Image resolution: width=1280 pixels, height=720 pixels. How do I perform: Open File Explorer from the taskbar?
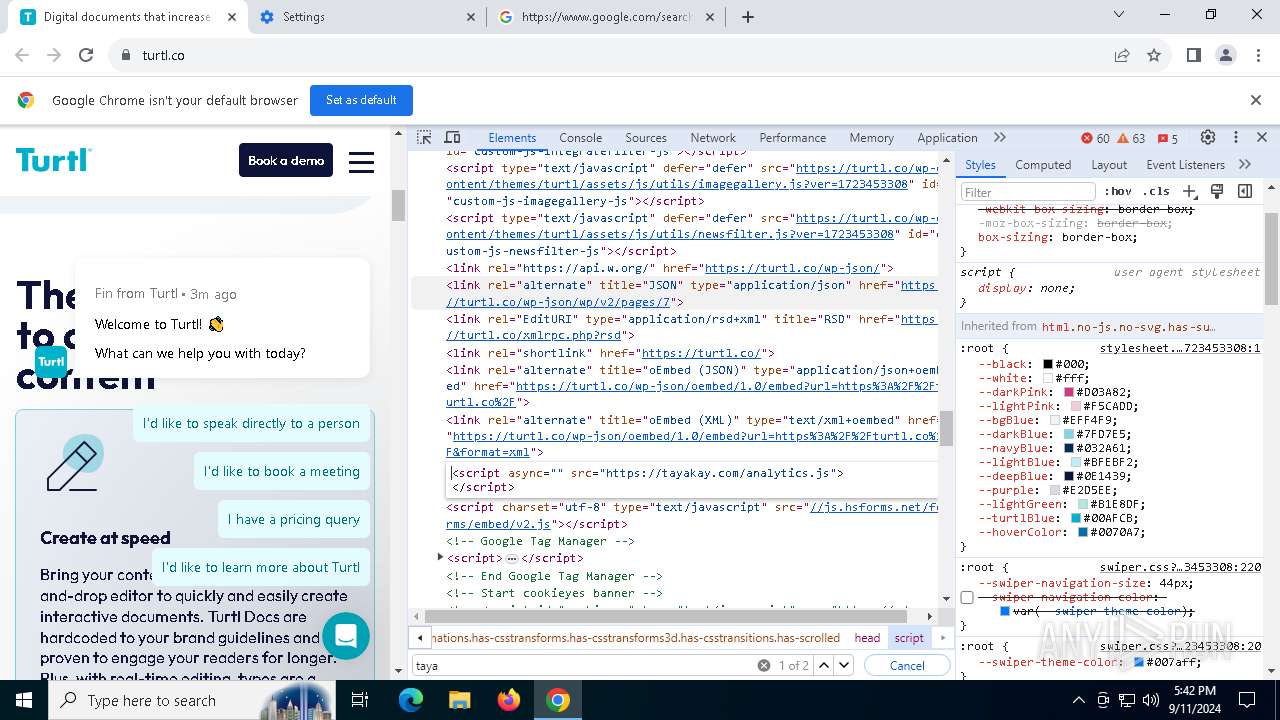[459, 700]
